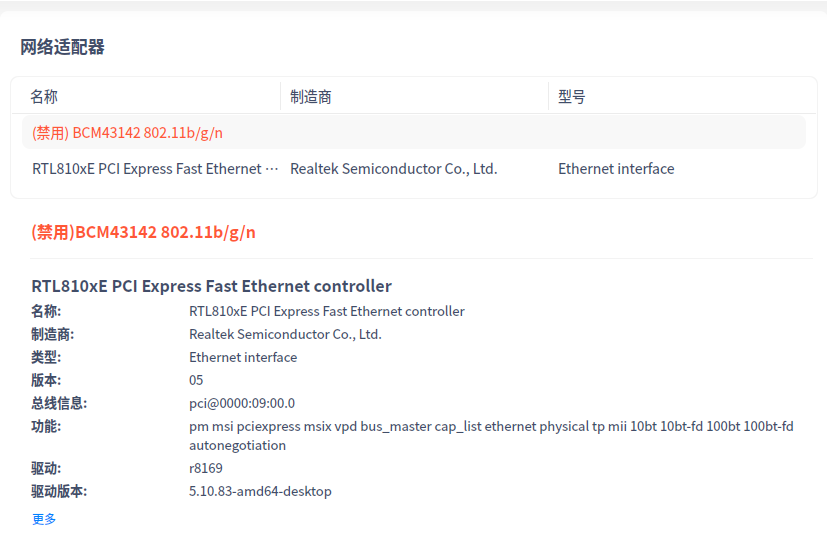The height and width of the screenshot is (546, 827).
Task: Click the orange (禁用)BCM43142 details heading
Action: (x=143, y=232)
